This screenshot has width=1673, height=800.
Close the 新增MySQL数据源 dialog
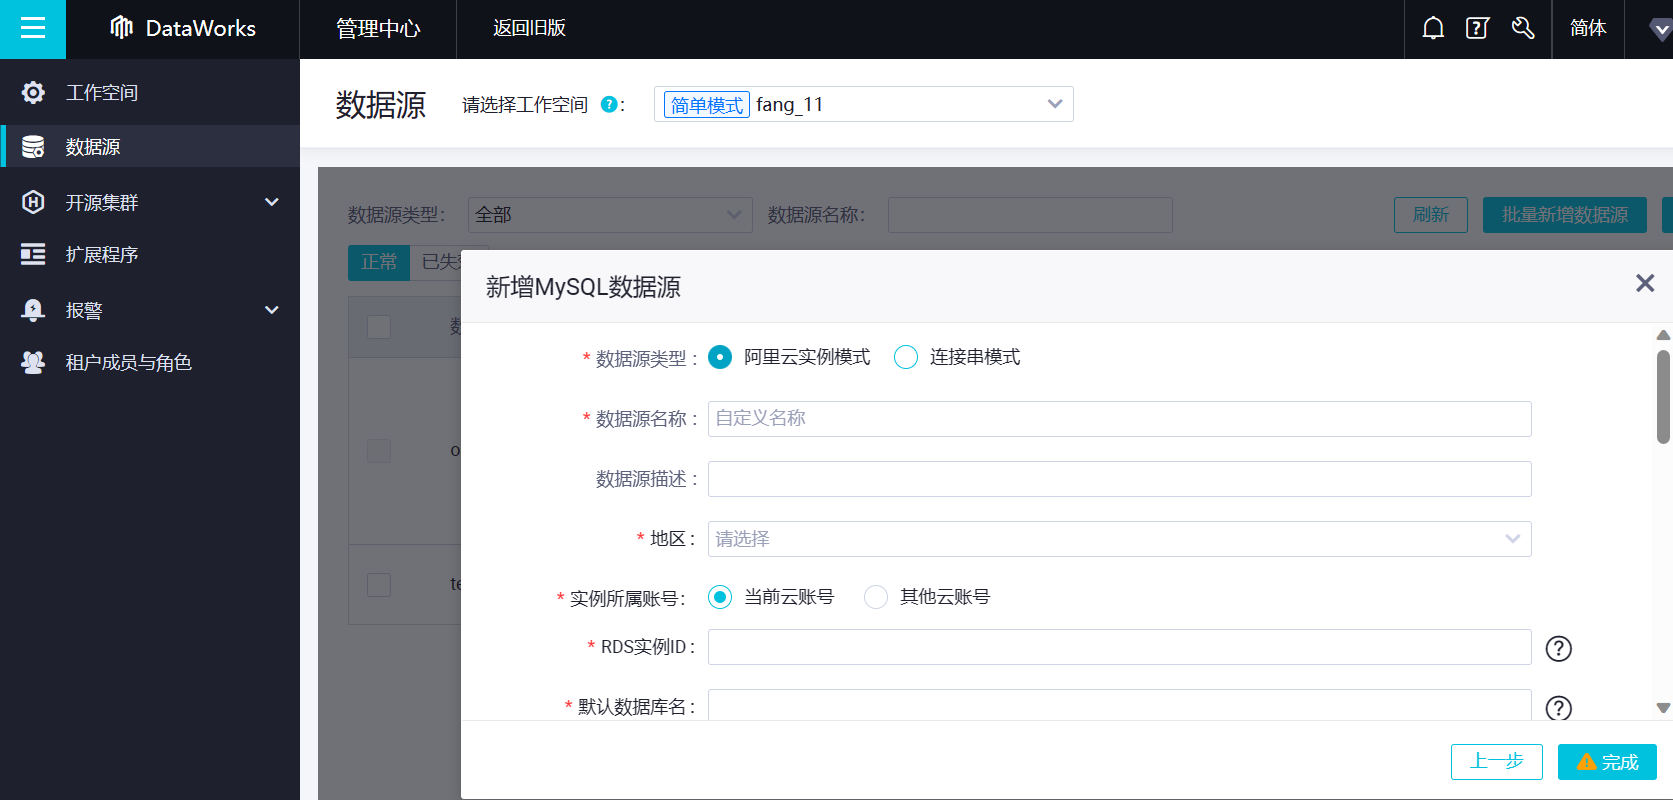[1645, 283]
